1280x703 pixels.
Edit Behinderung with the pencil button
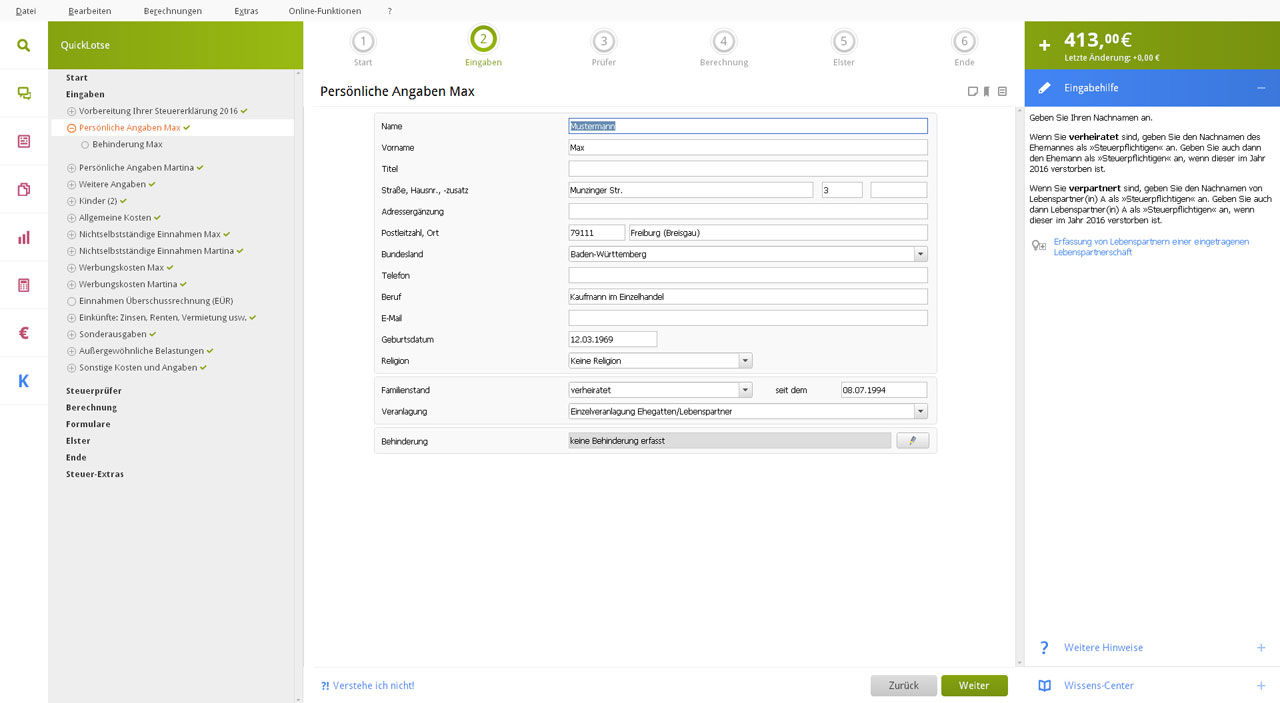pos(912,440)
